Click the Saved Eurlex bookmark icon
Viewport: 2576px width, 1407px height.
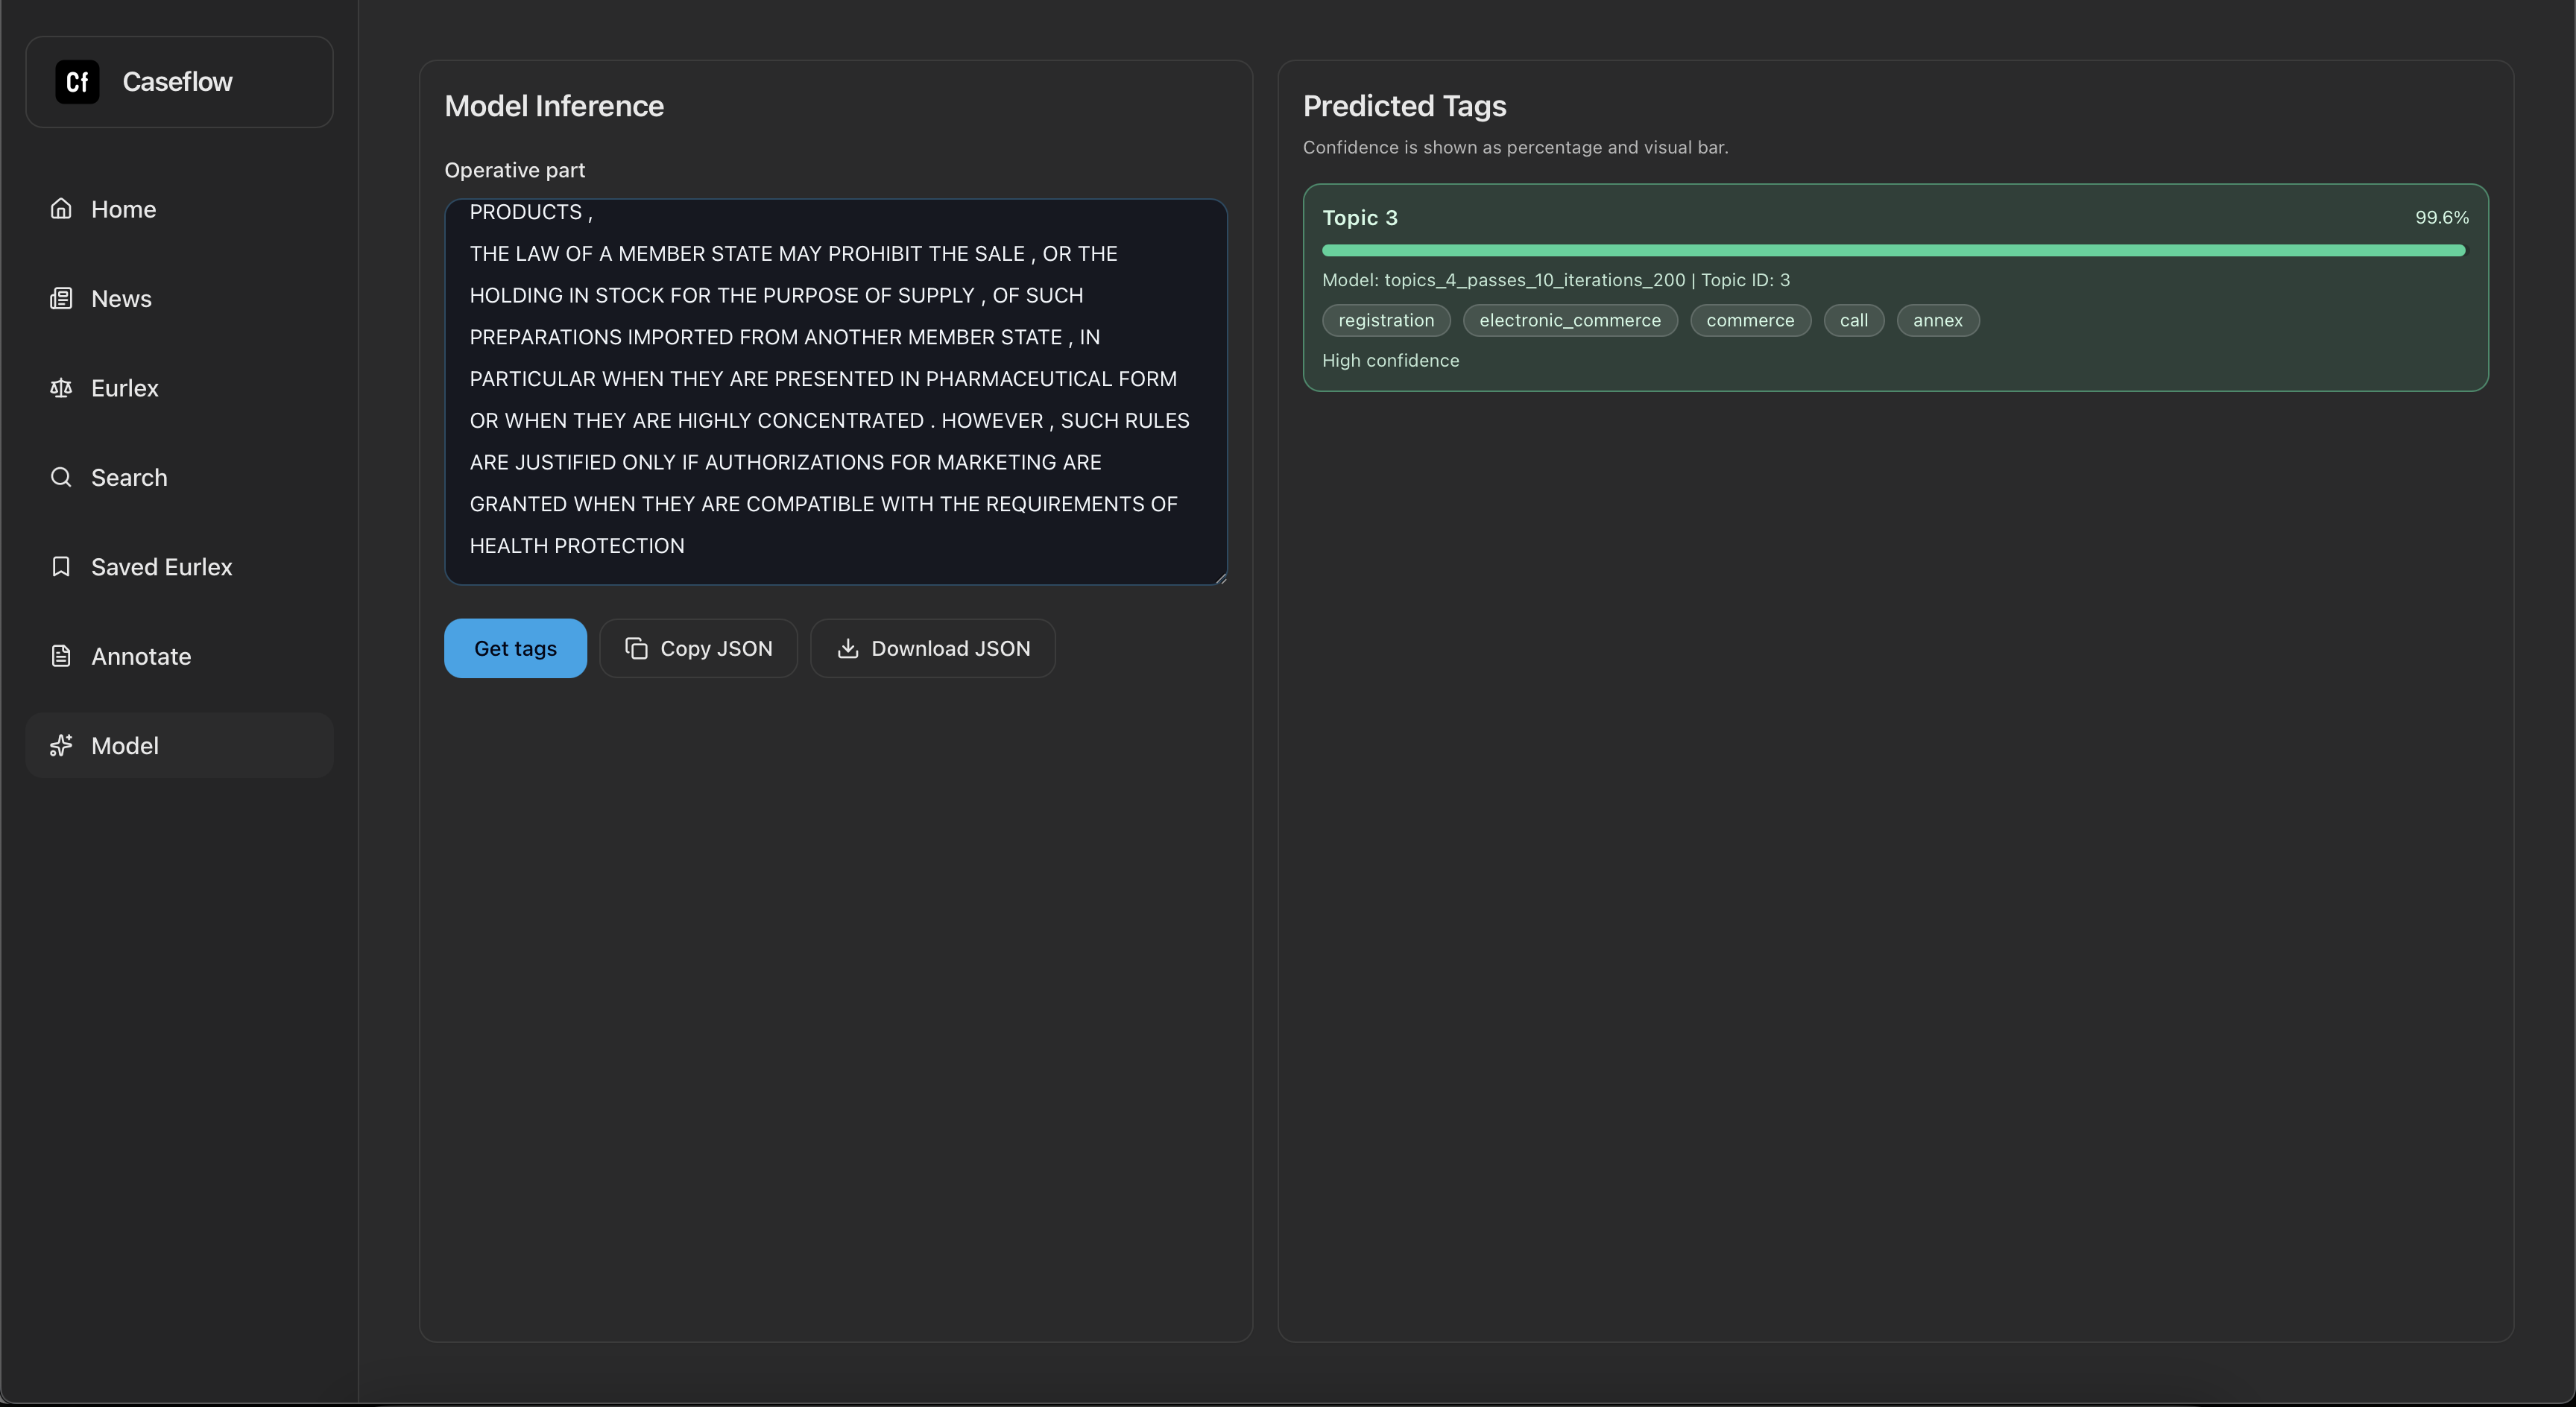coord(61,567)
